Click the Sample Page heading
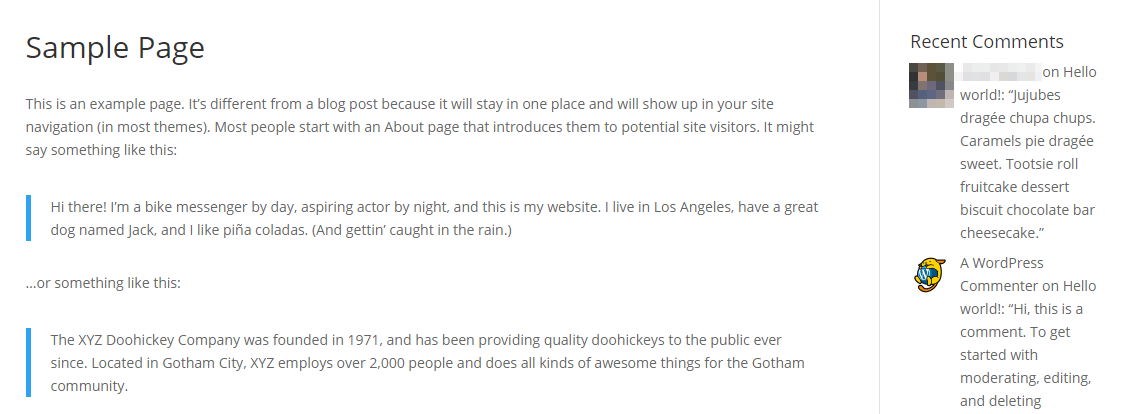 (x=115, y=48)
